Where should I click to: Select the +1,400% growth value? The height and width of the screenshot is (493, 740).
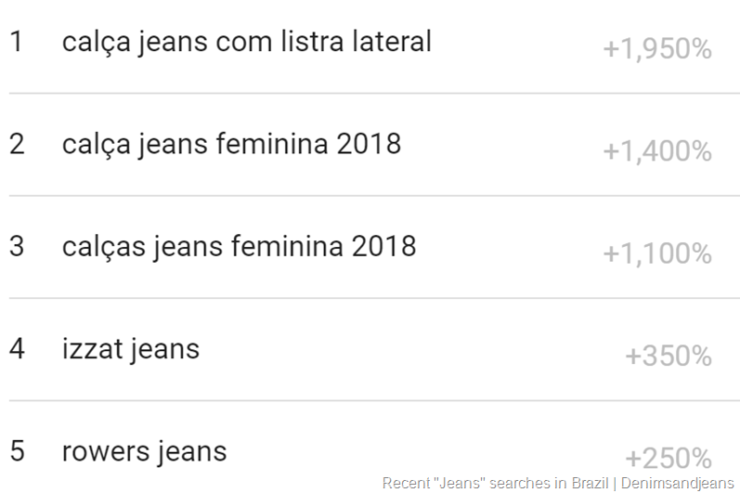click(x=657, y=151)
